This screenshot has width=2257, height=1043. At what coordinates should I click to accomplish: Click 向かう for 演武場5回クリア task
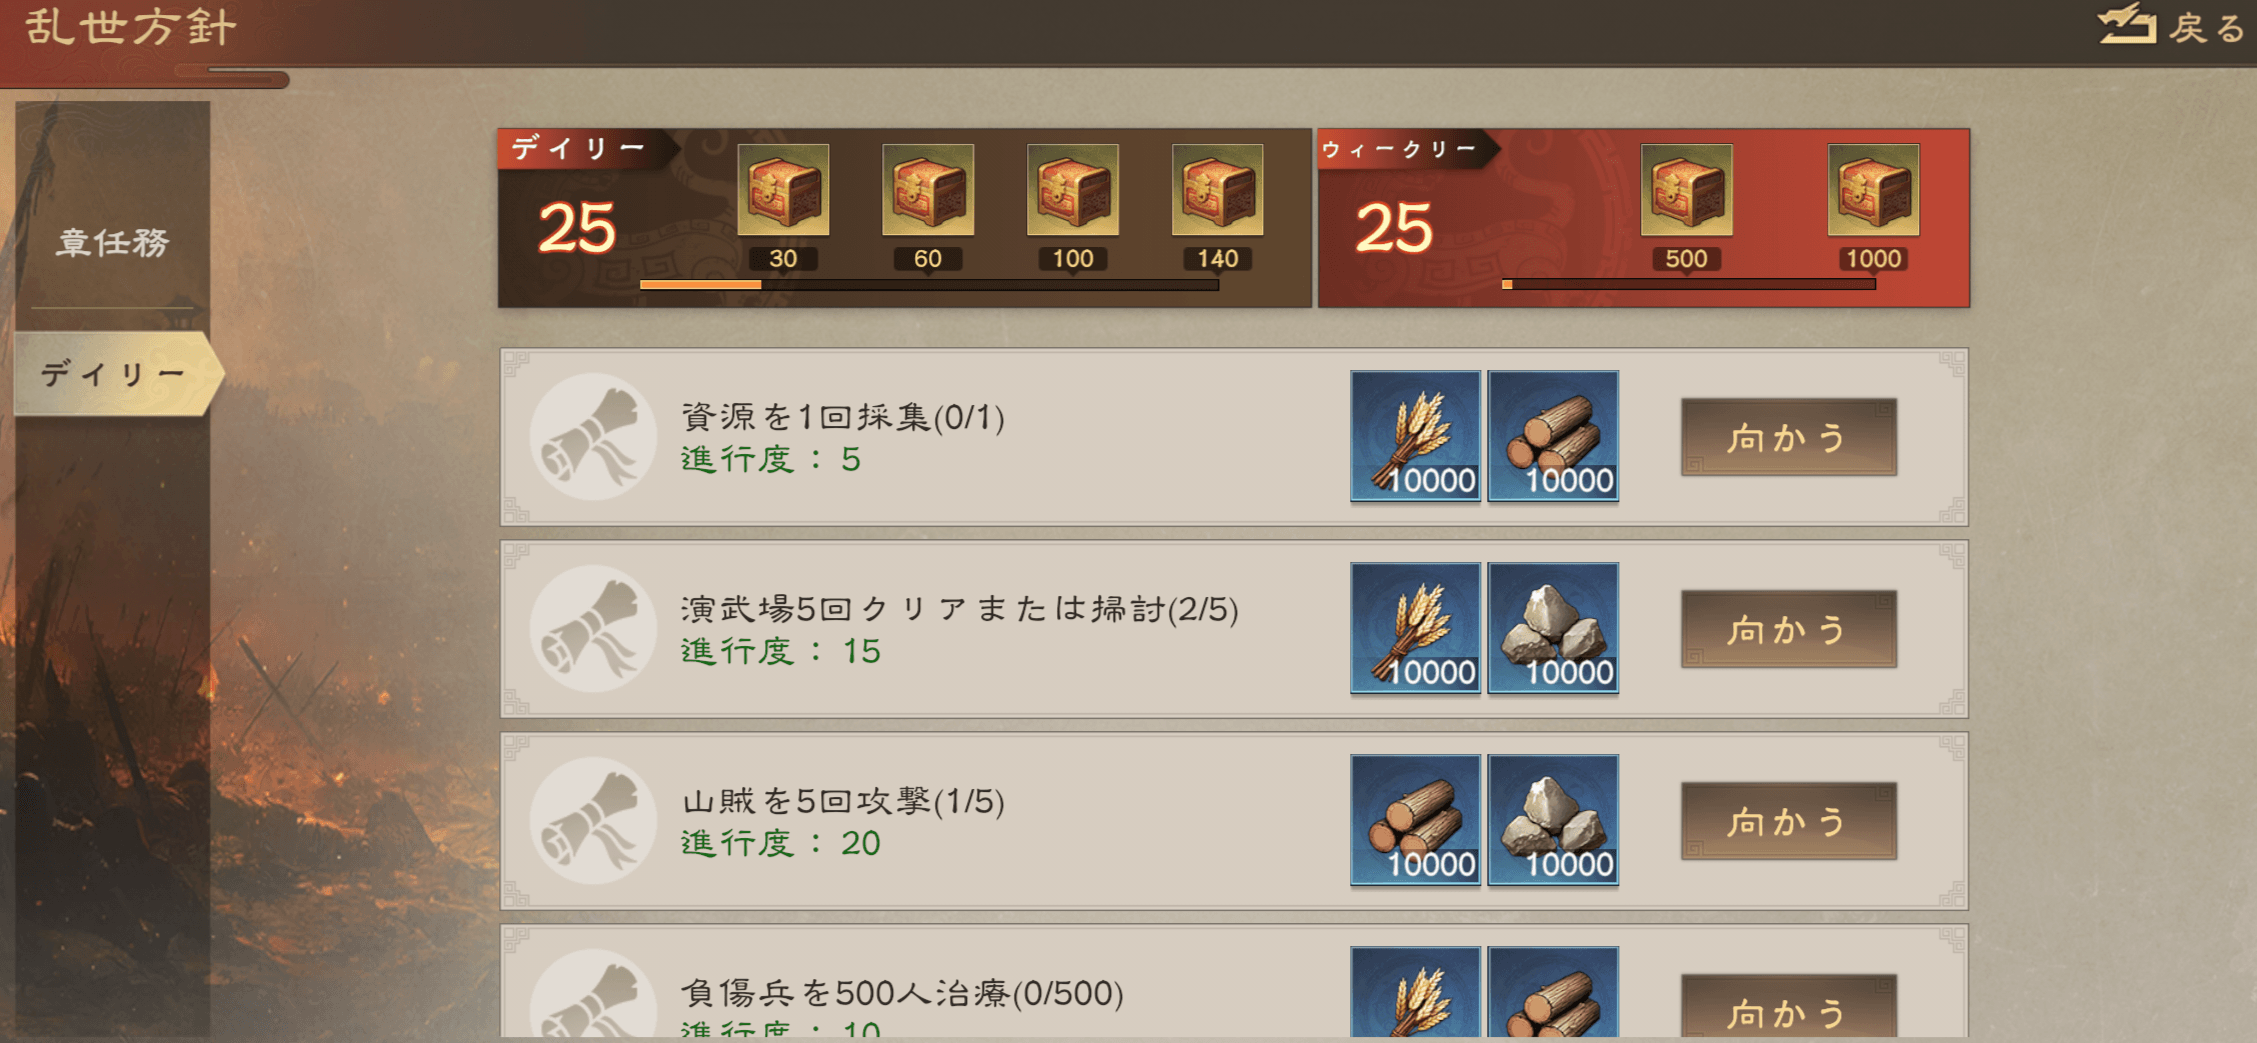[1788, 629]
